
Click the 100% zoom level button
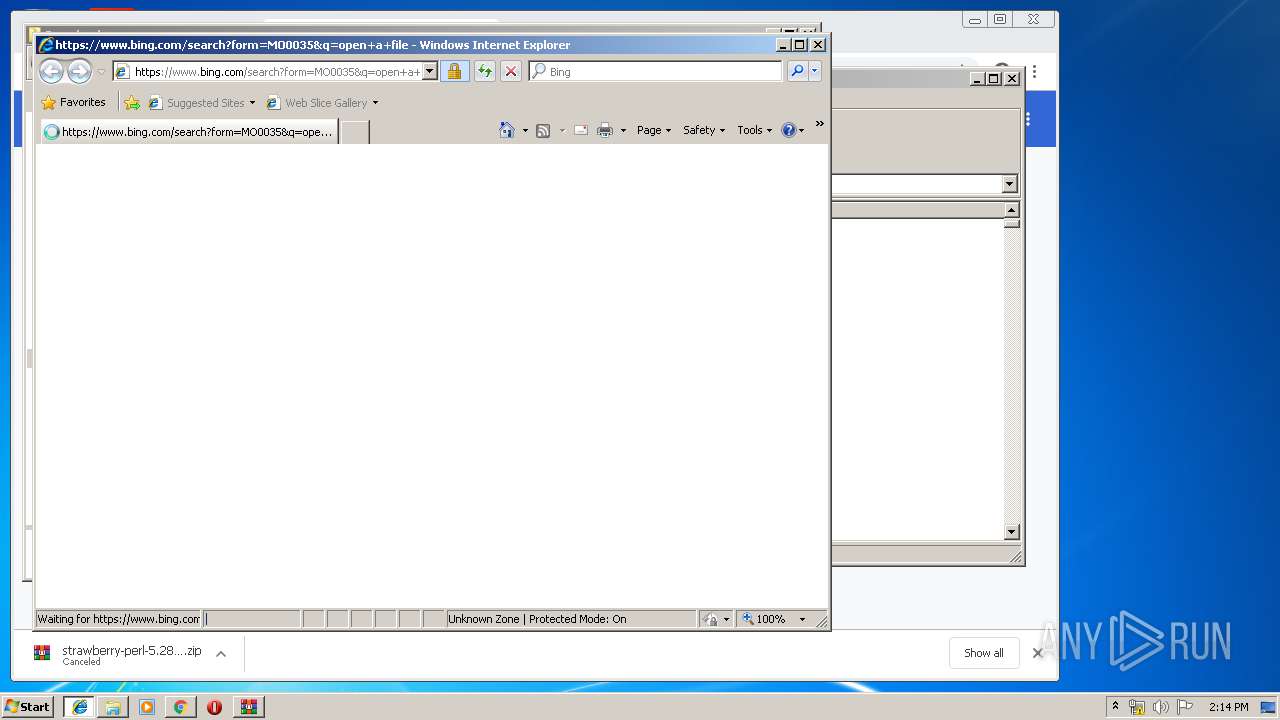tap(765, 619)
